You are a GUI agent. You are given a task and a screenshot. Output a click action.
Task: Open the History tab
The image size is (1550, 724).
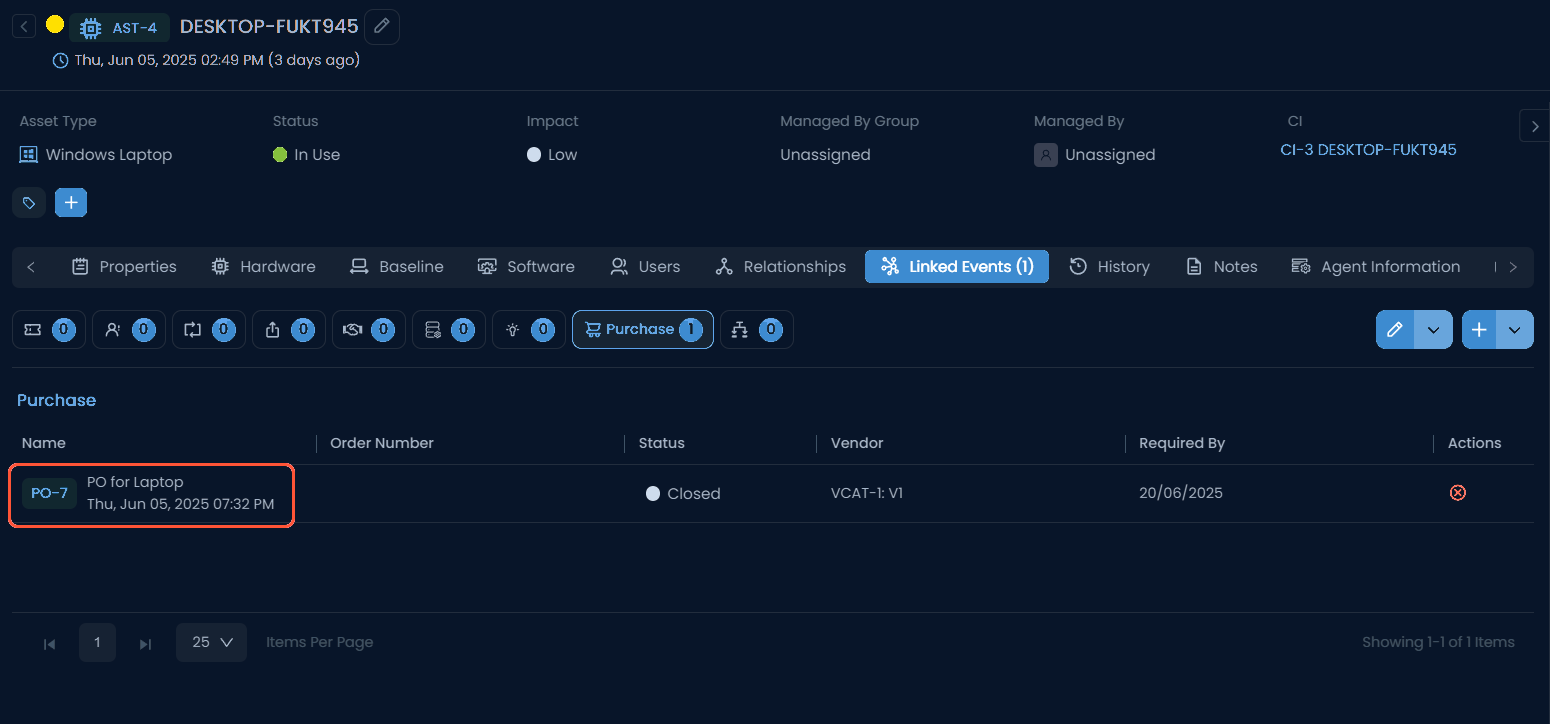1110,267
